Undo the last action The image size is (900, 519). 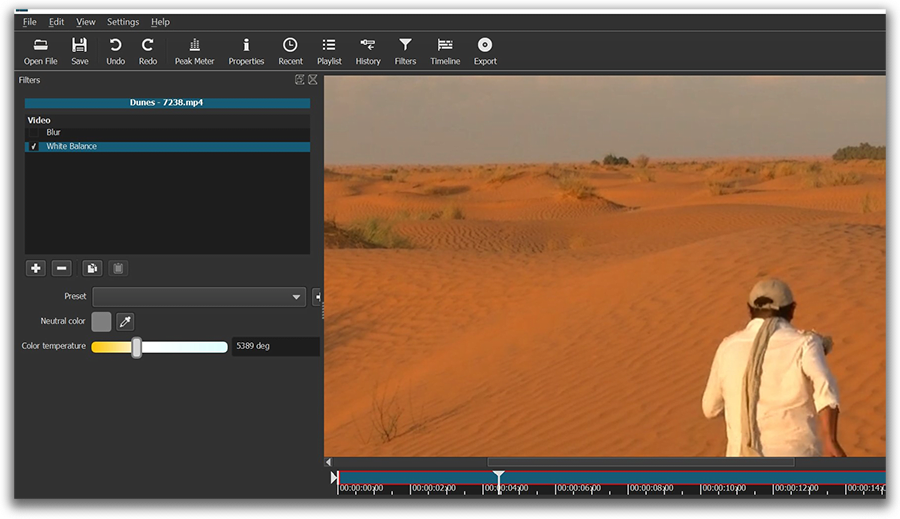(115, 51)
